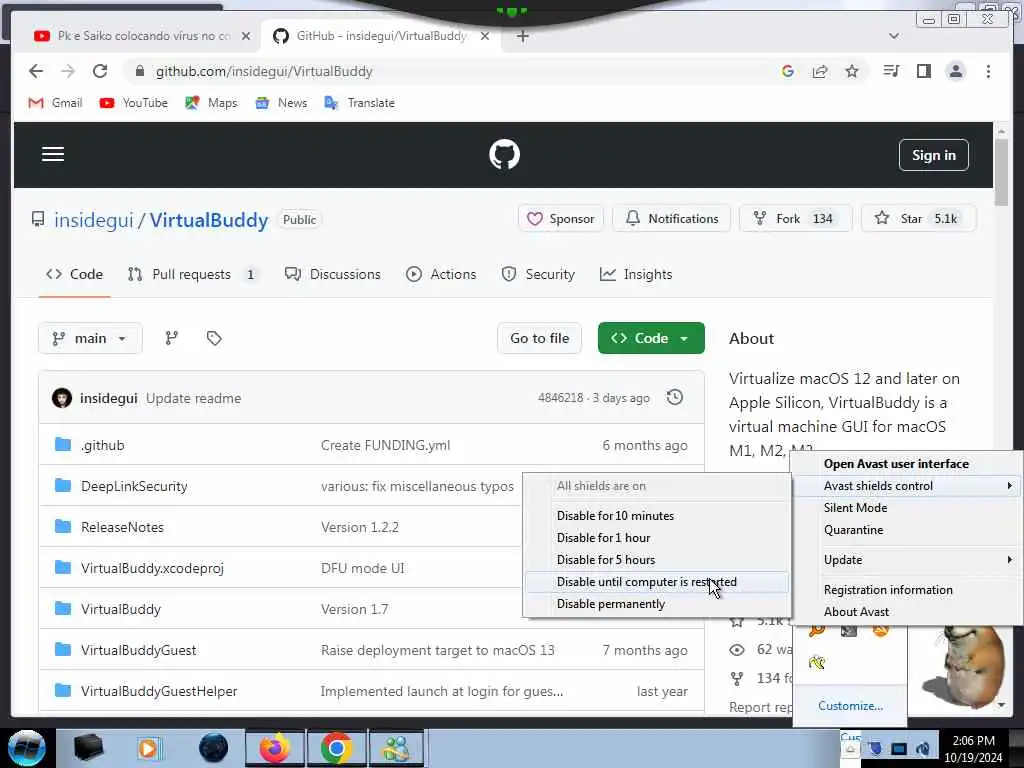Click the Sign in button
Viewport: 1024px width, 768px height.
(933, 155)
